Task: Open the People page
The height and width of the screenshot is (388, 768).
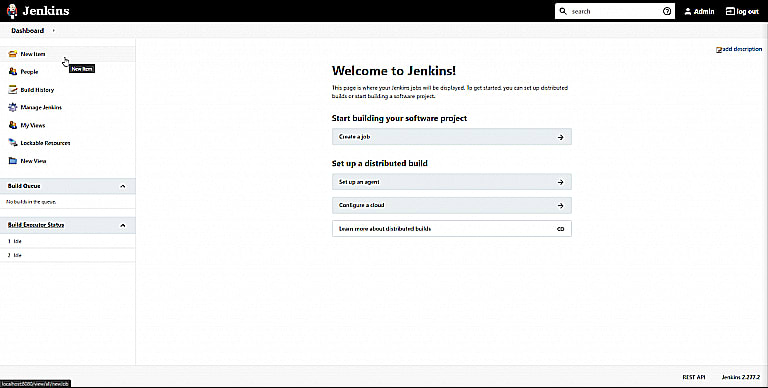Action: click(29, 72)
